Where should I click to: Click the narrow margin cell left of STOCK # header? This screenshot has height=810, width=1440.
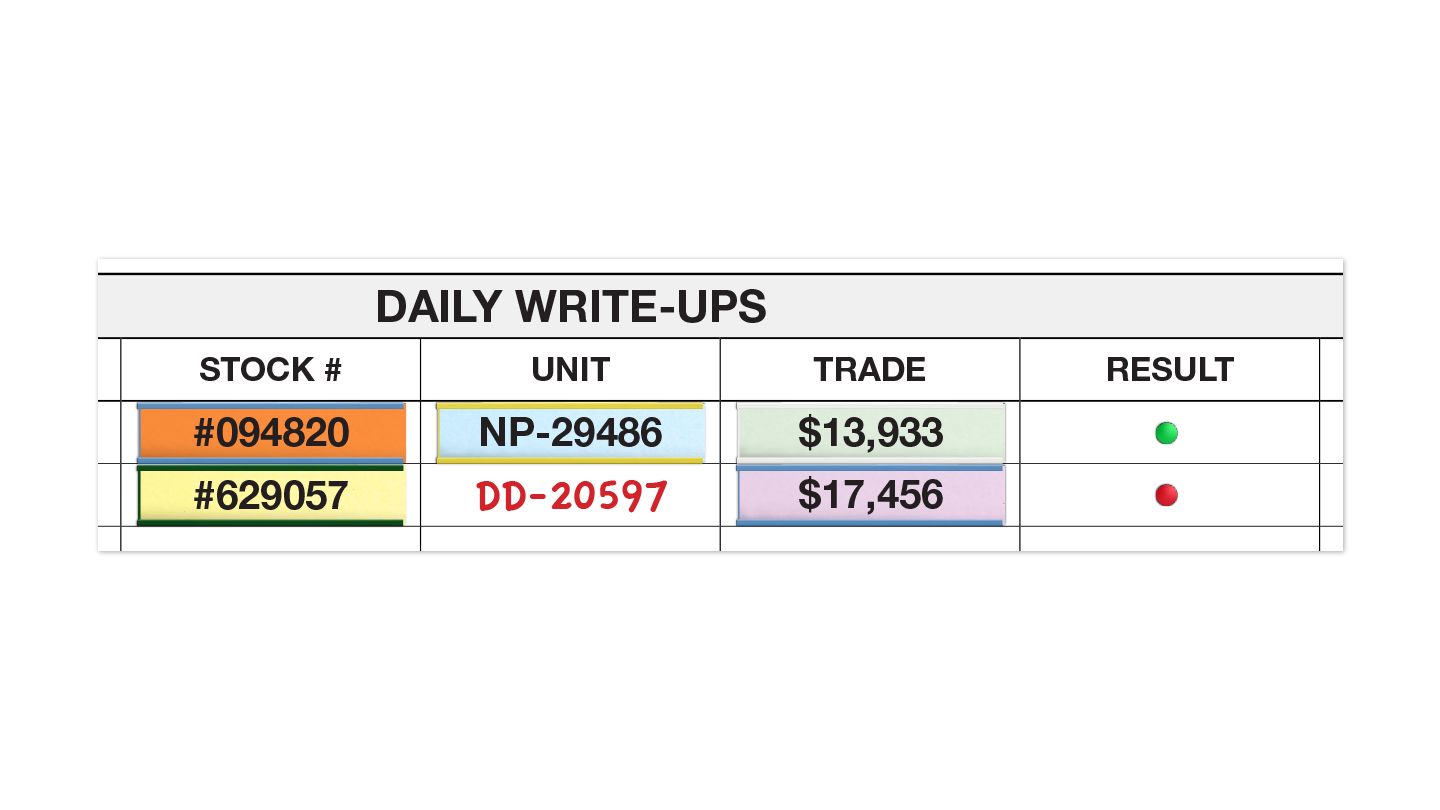109,370
